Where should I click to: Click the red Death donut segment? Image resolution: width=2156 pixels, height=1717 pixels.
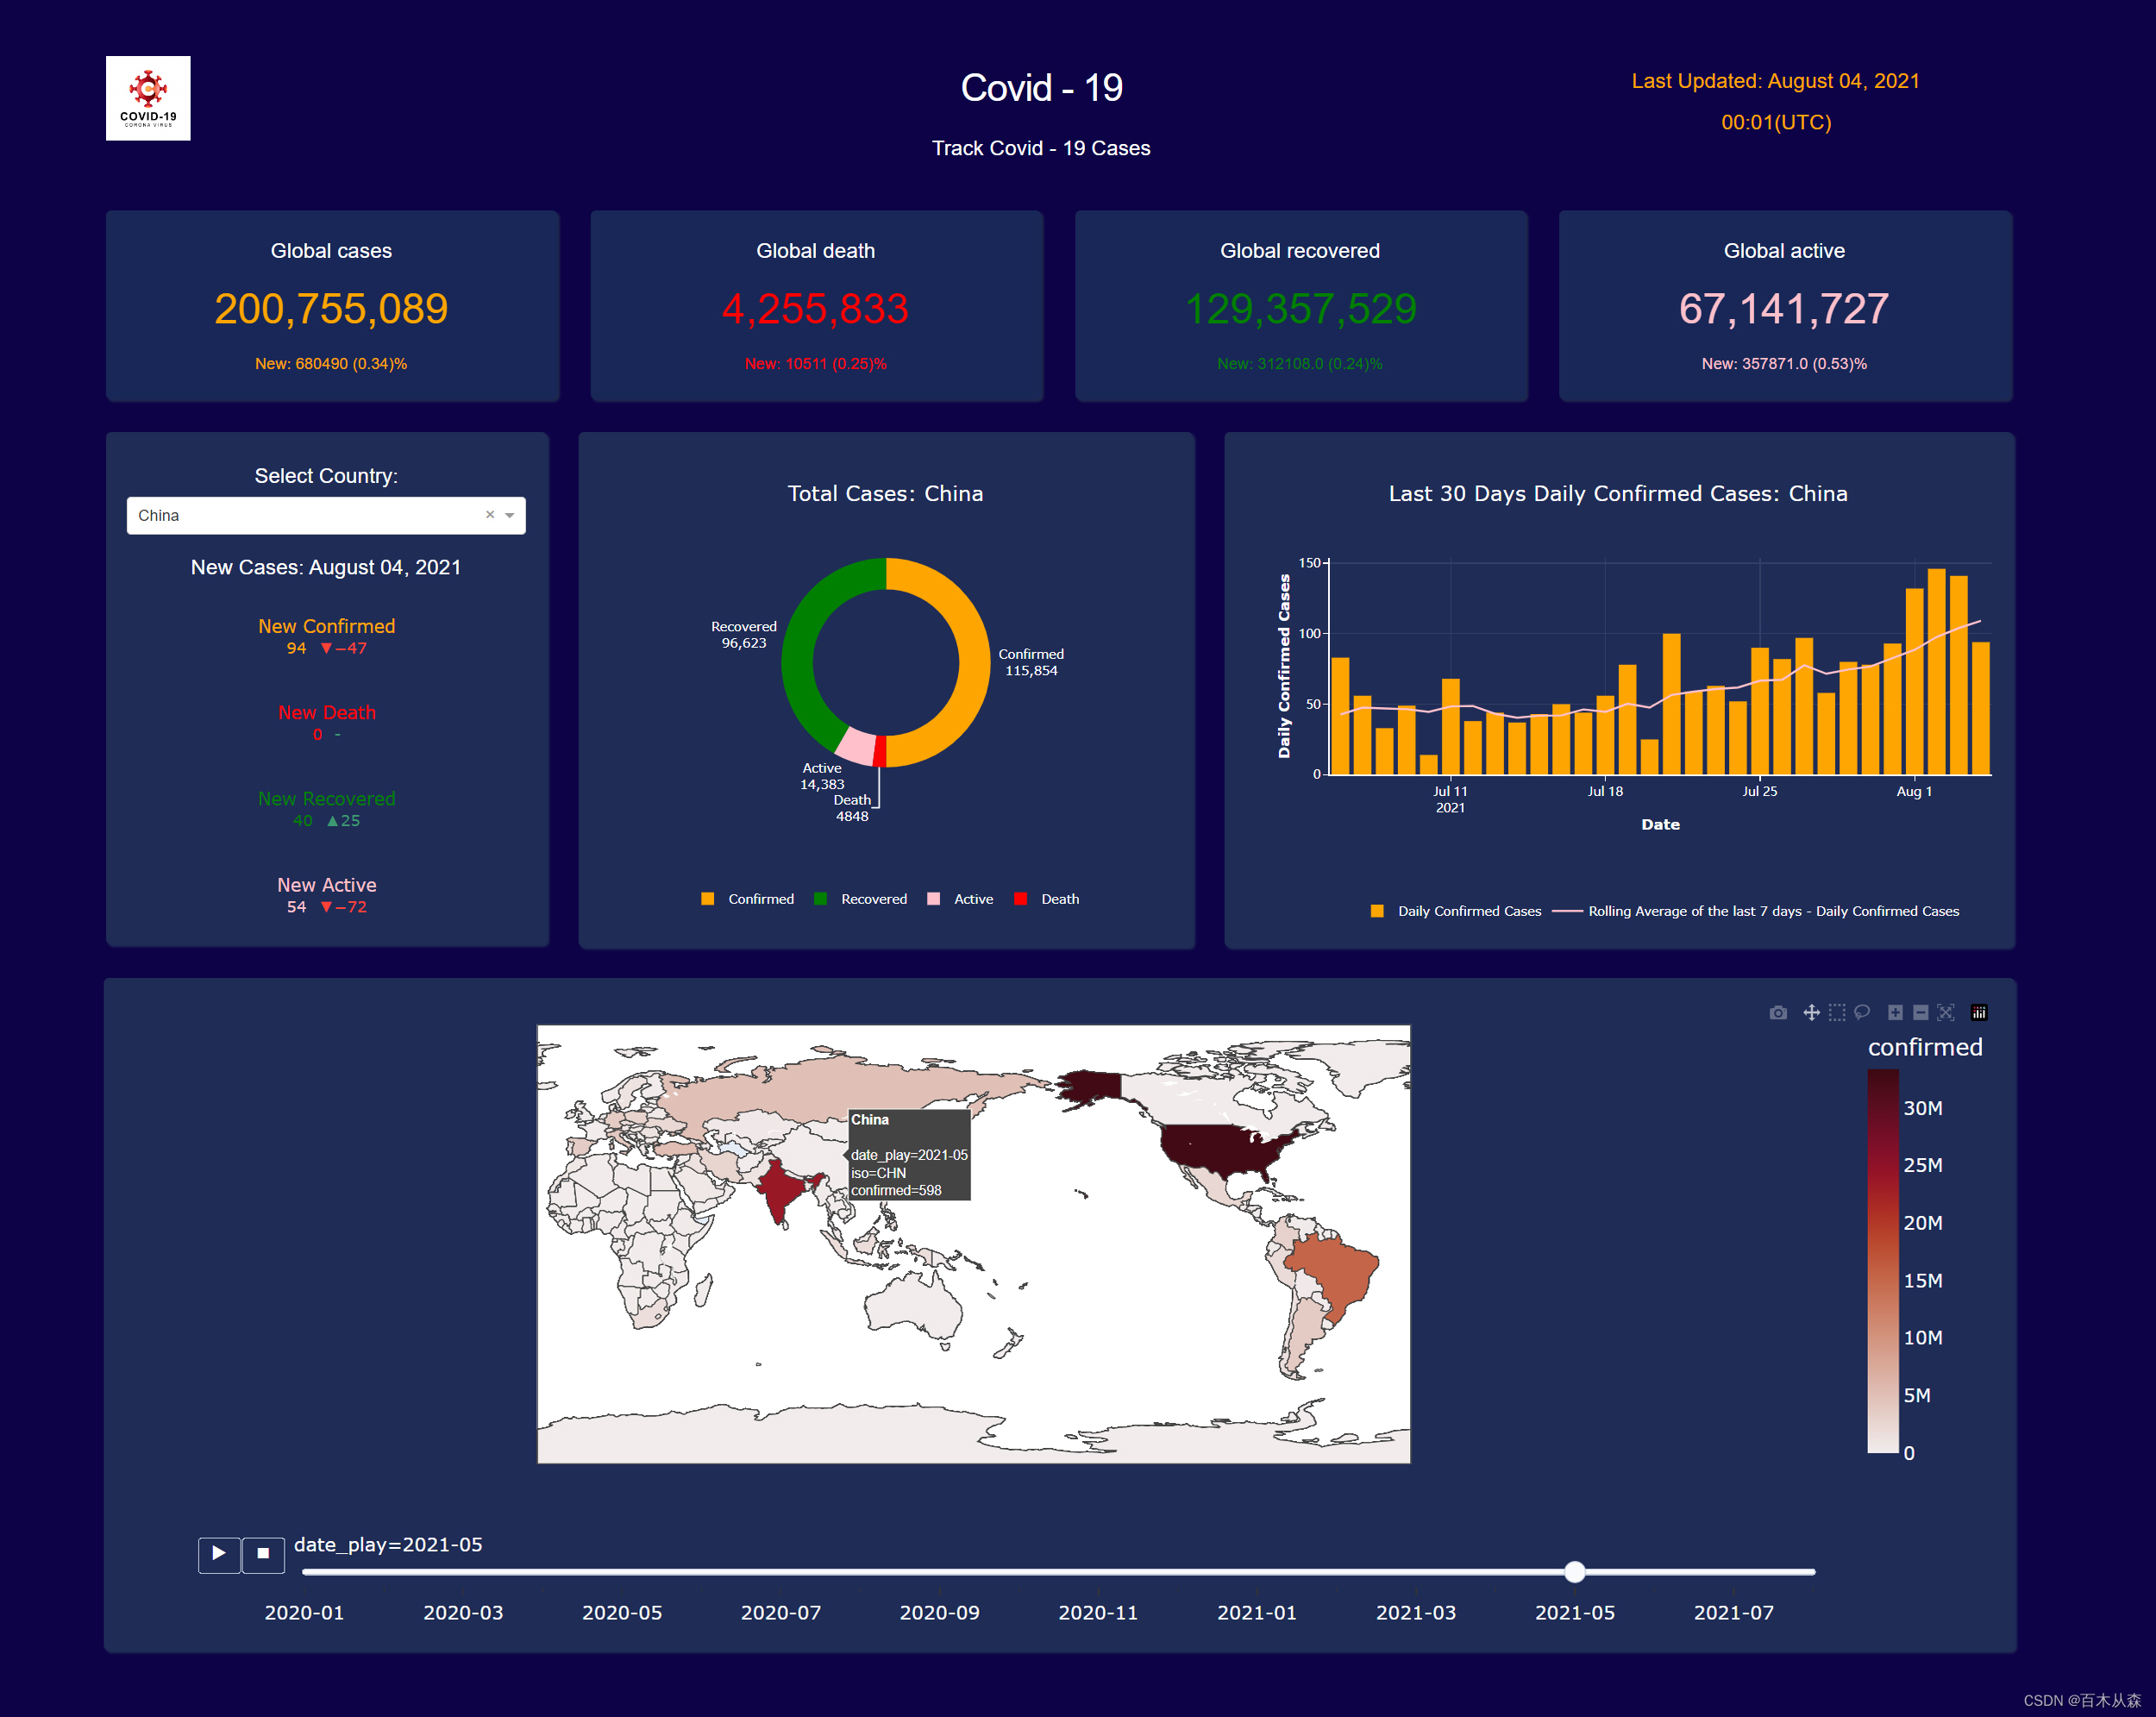[880, 751]
